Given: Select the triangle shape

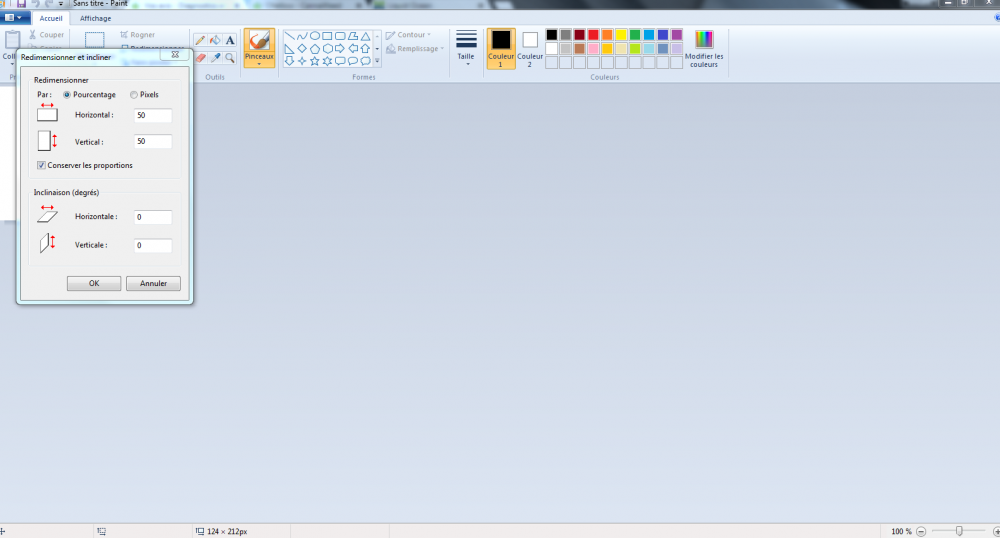Looking at the screenshot, I should pyautogui.click(x=365, y=36).
